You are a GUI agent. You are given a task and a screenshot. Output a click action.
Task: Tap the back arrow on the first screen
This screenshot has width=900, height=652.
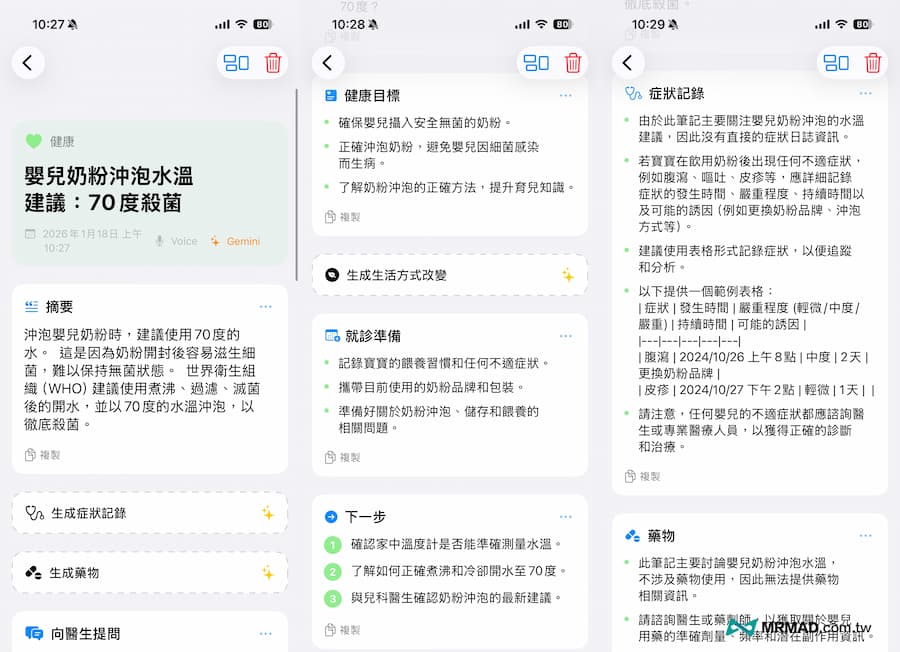pyautogui.click(x=28, y=62)
